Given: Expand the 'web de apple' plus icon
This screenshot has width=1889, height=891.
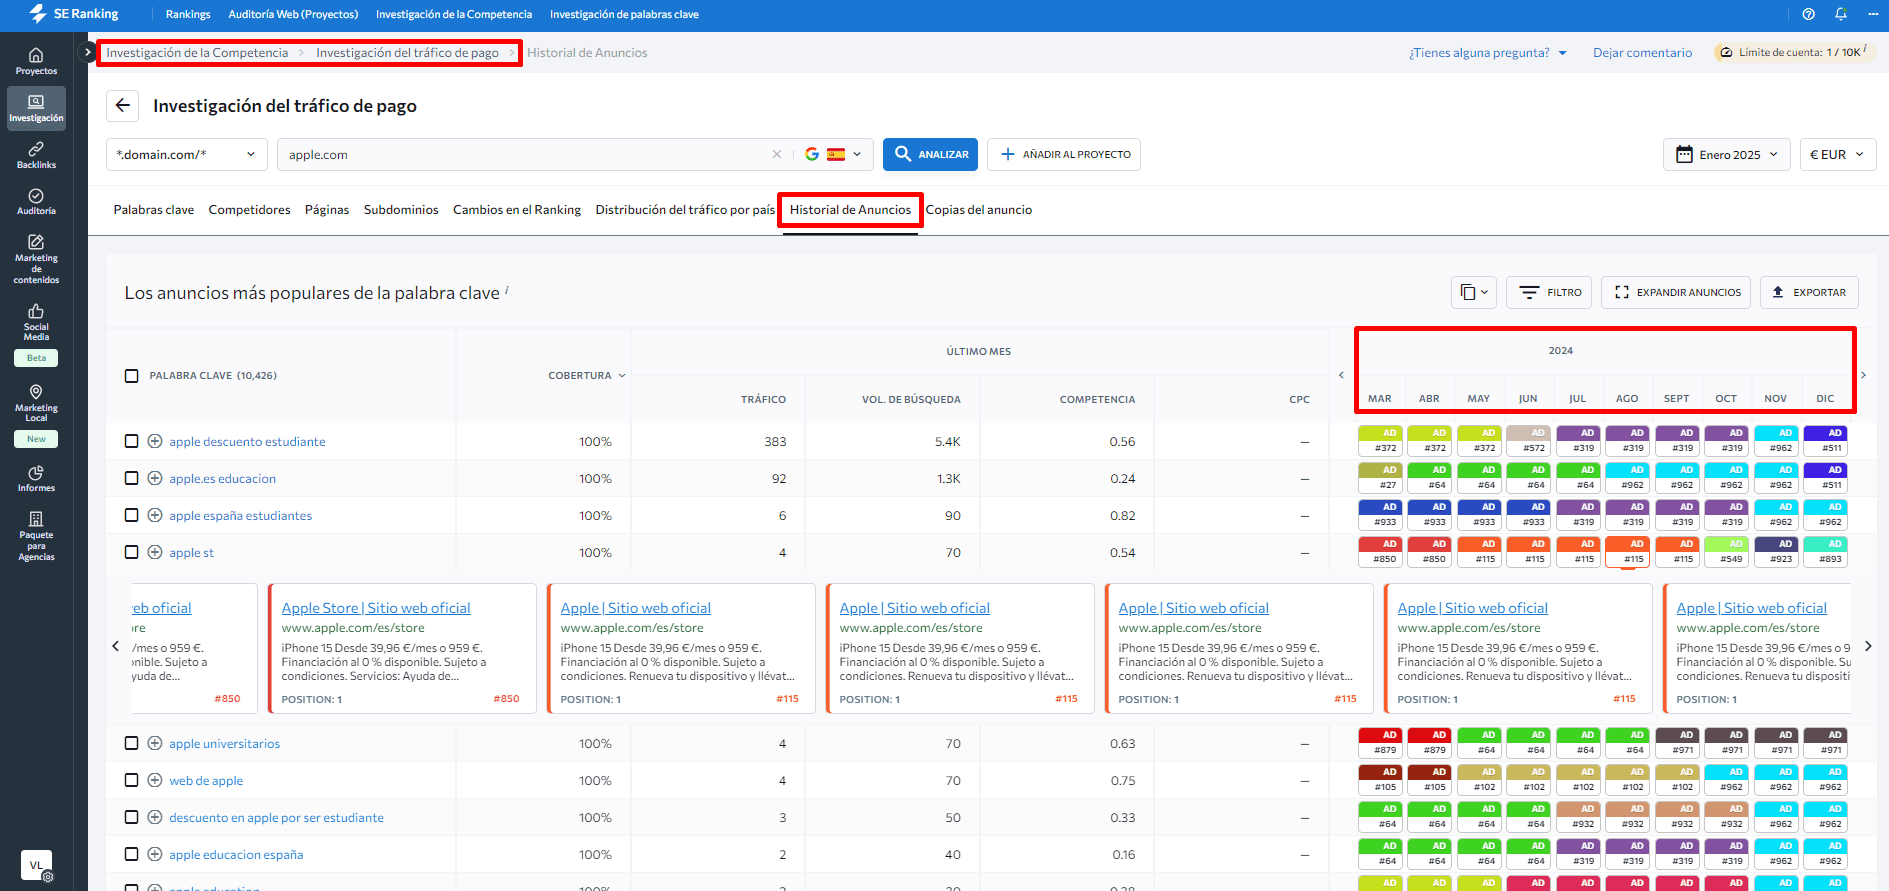Looking at the screenshot, I should pyautogui.click(x=155, y=780).
